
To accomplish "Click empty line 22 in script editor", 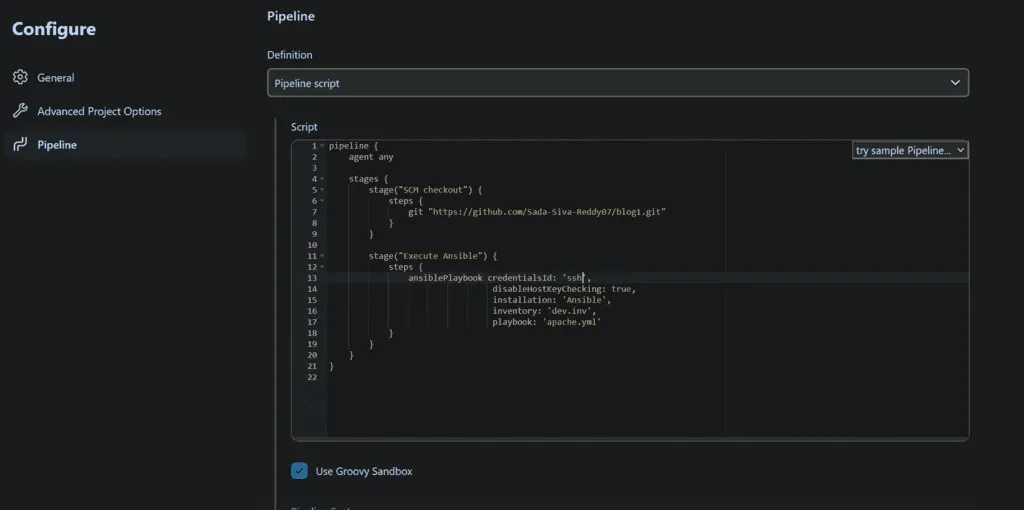I will pos(647,377).
